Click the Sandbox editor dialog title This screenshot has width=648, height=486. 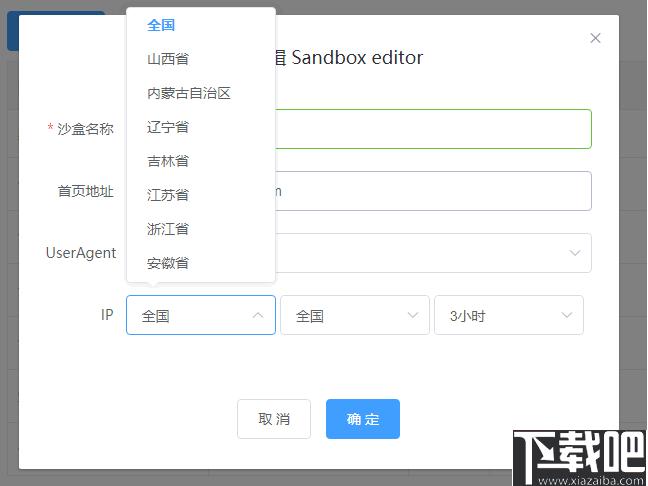point(349,57)
